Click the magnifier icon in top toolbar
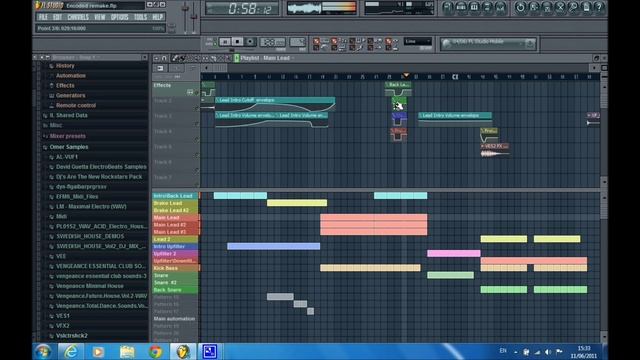Image resolution: width=640 pixels, height=360 pixels. point(573,7)
